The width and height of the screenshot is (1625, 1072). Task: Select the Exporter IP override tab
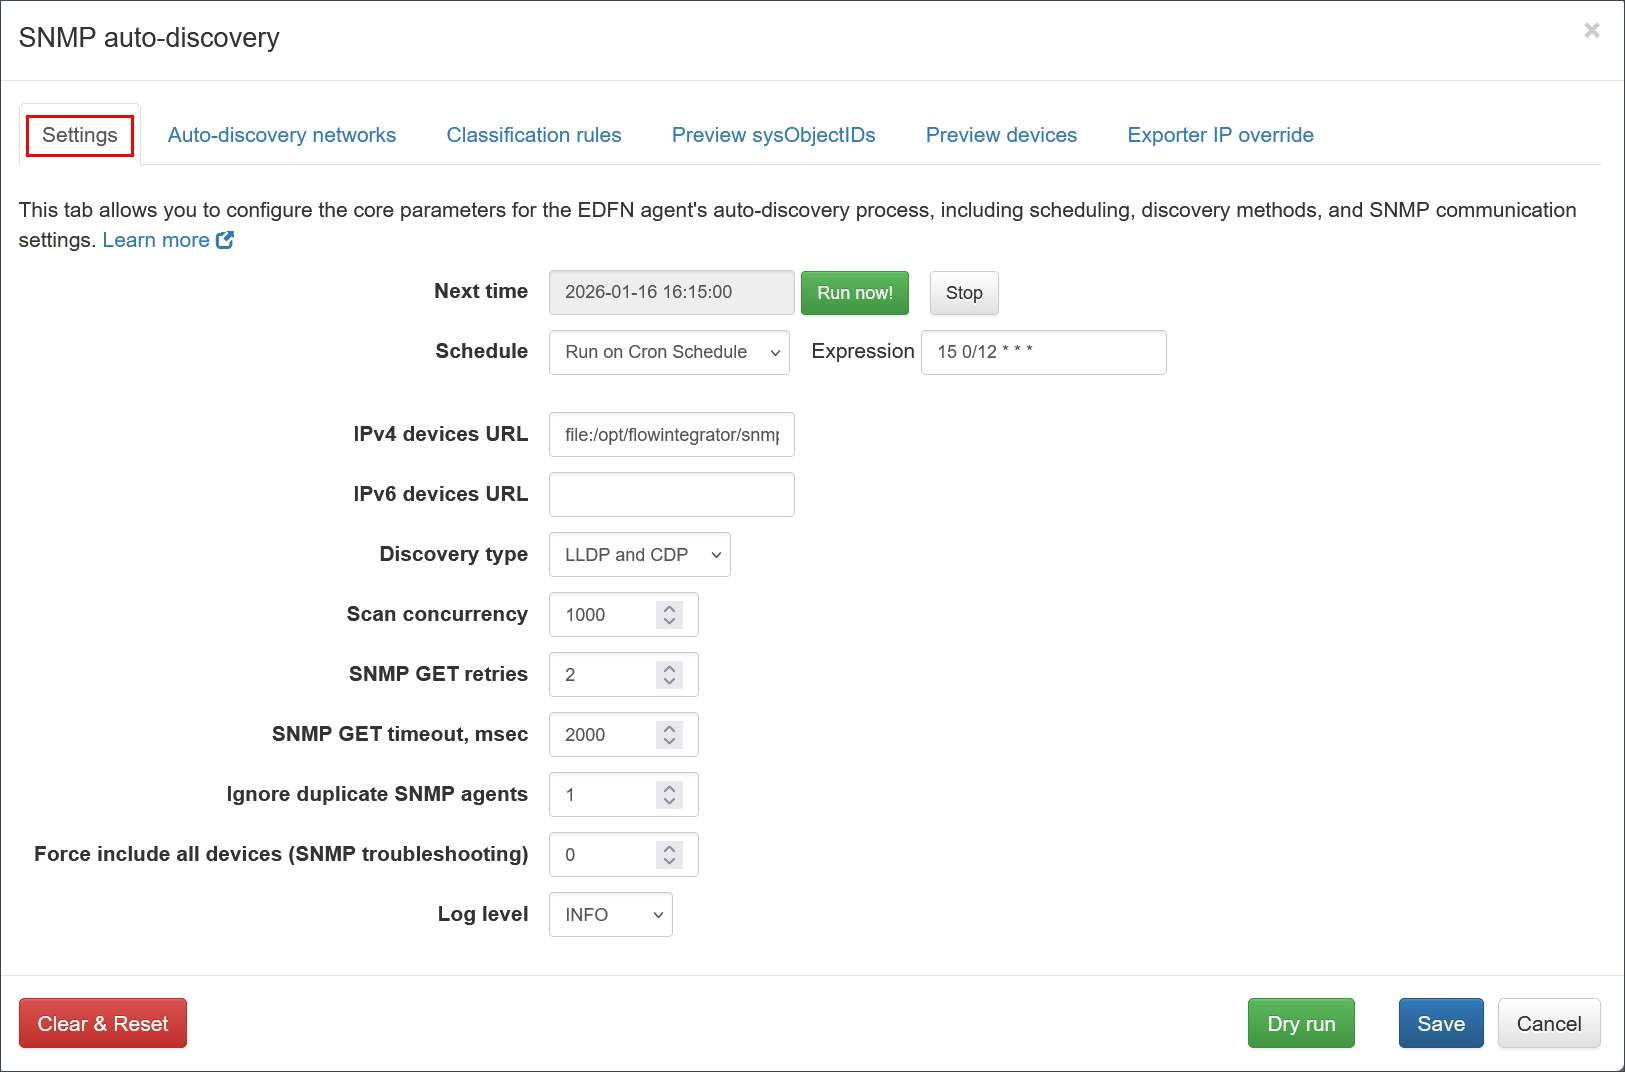[1220, 135]
